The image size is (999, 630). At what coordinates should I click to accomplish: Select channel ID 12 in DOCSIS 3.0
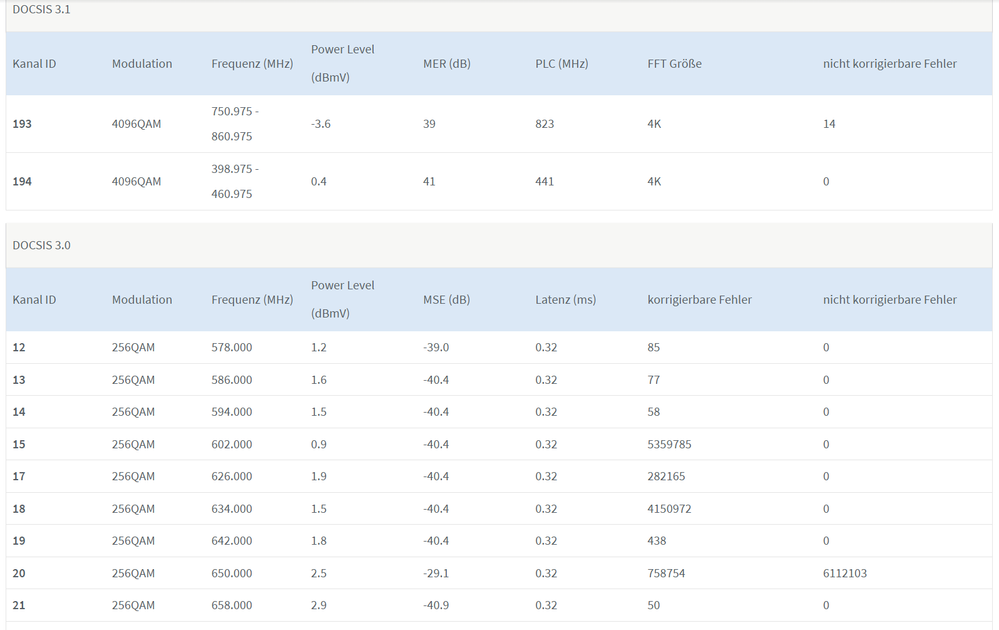click(x=19, y=348)
